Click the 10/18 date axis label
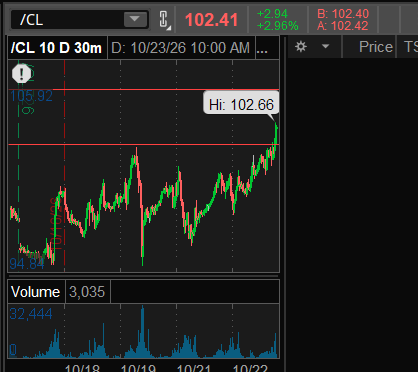418x372 pixels. coord(82,368)
